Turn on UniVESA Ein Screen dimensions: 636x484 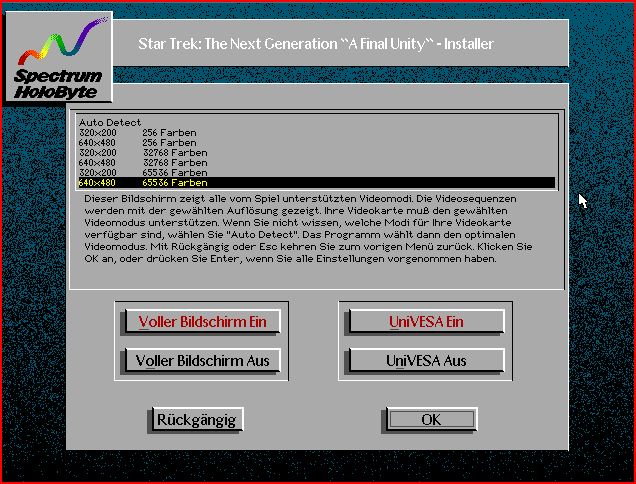(426, 322)
